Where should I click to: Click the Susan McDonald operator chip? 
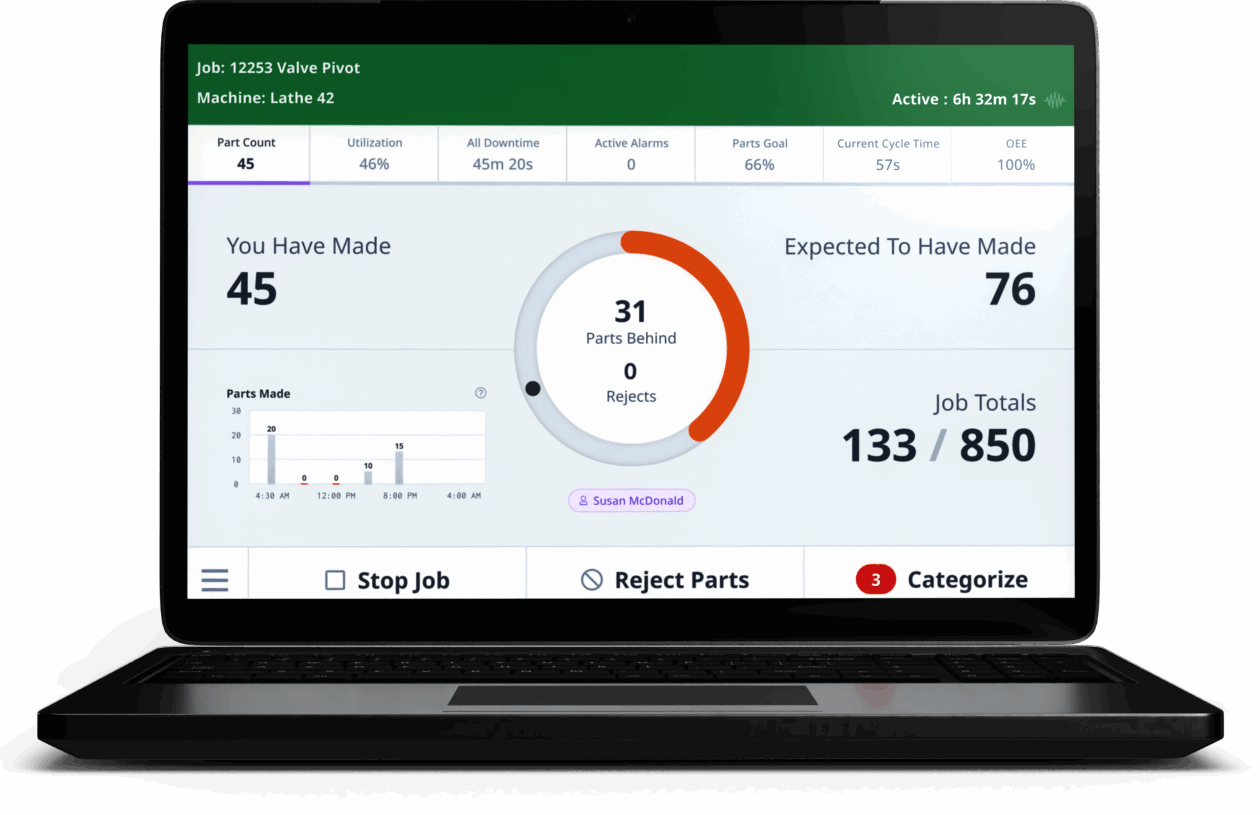[x=631, y=500]
